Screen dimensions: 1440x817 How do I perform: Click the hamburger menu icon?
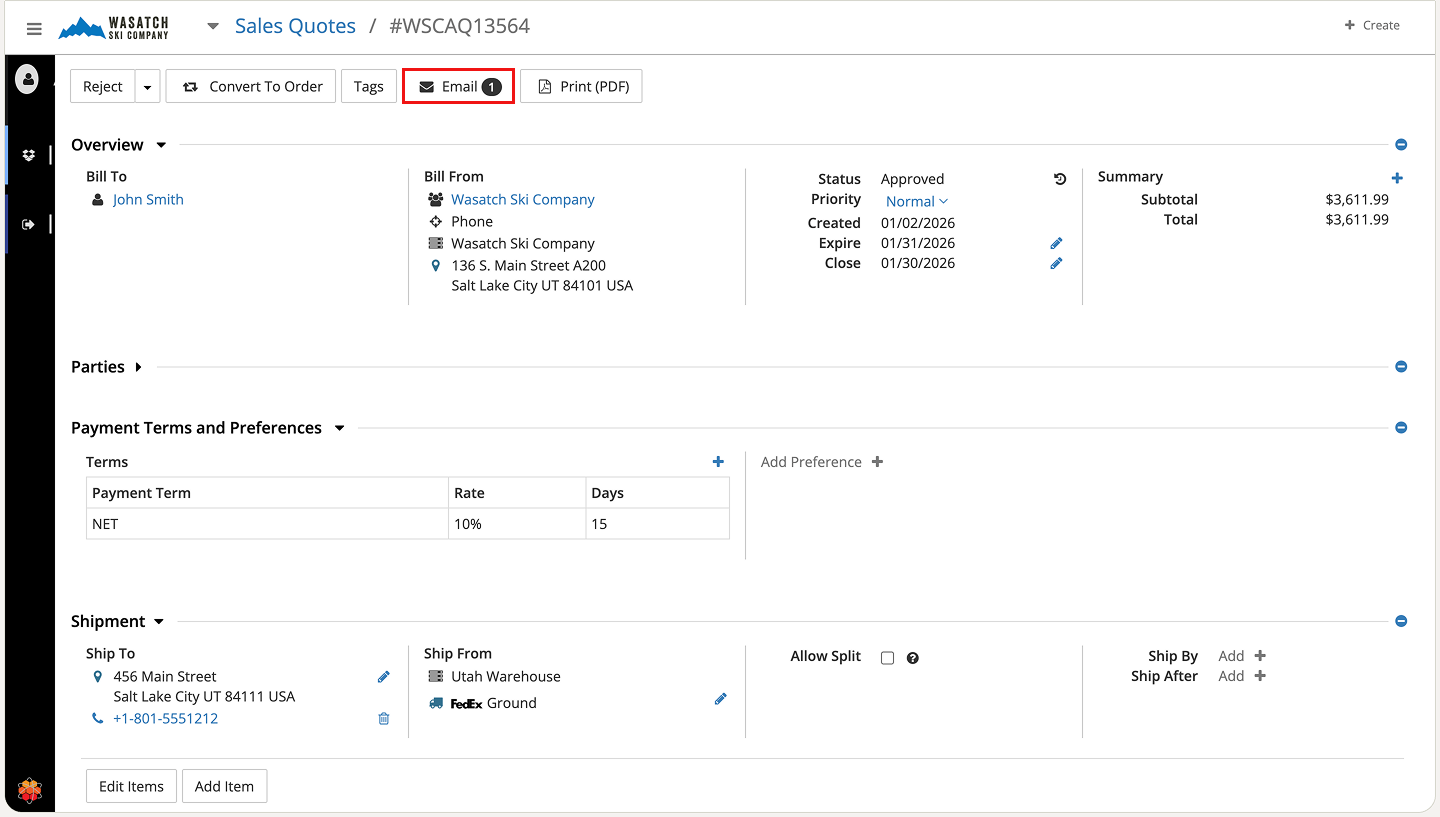[34, 29]
